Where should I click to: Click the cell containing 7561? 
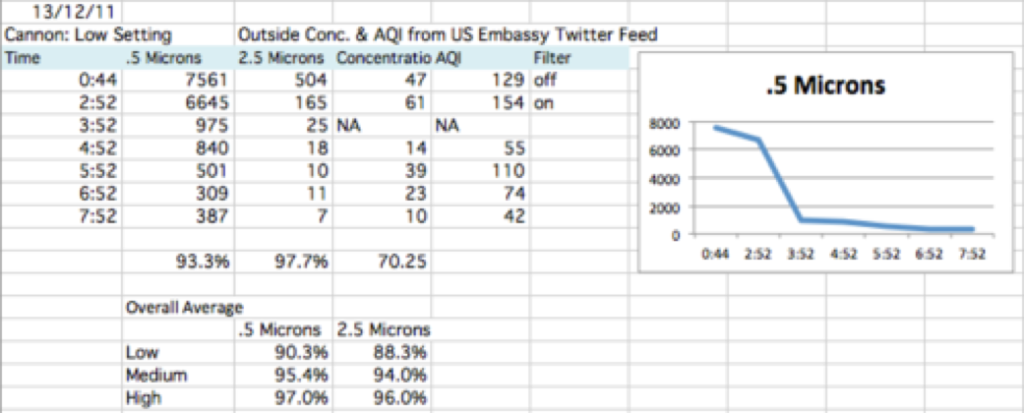[178, 80]
